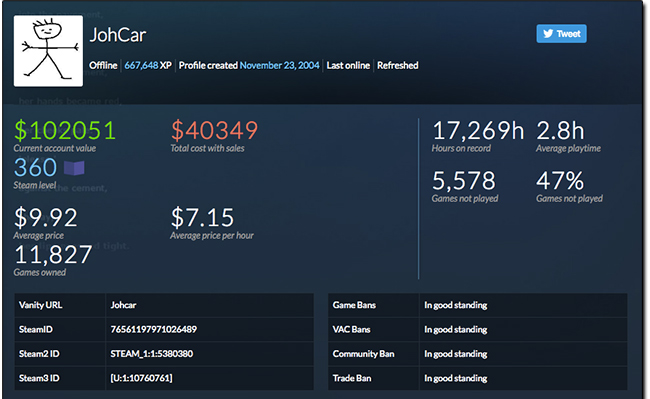Click the Total cost with sales caption
This screenshot has width=650, height=399.
(207, 148)
